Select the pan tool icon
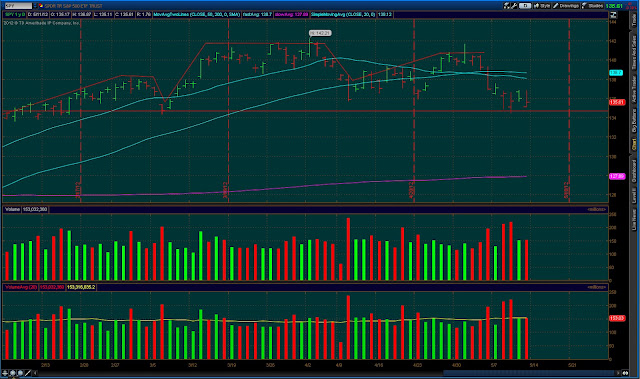 click(x=5, y=373)
